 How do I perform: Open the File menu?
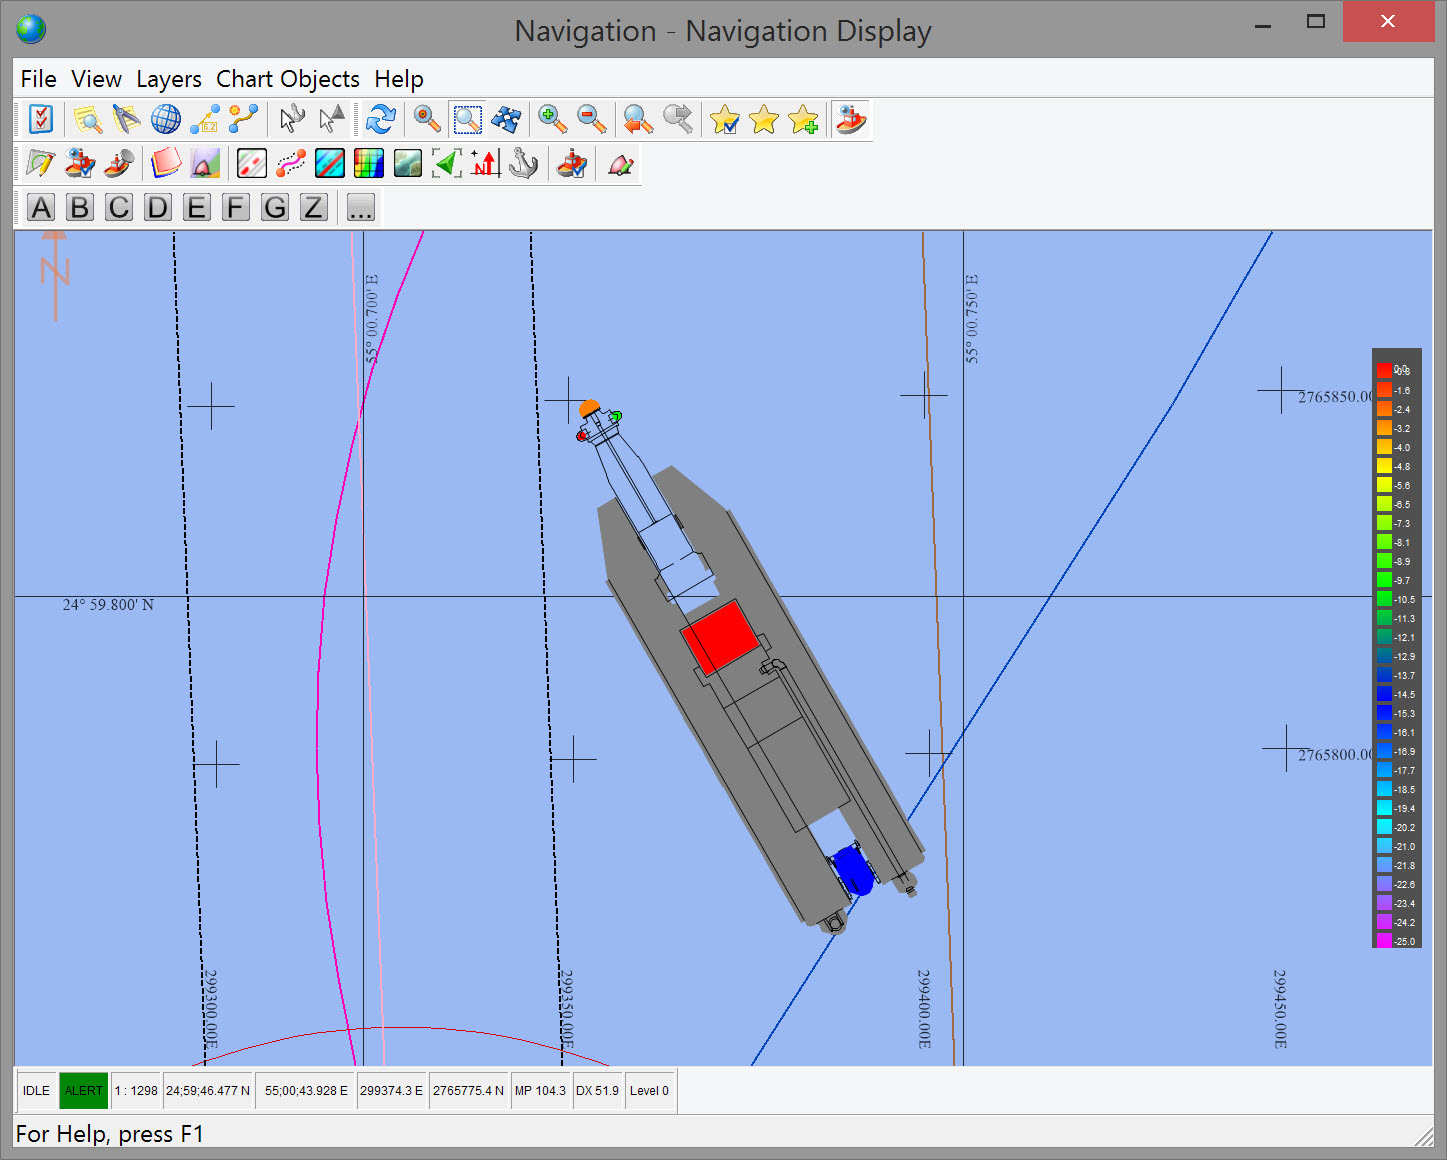tap(38, 79)
